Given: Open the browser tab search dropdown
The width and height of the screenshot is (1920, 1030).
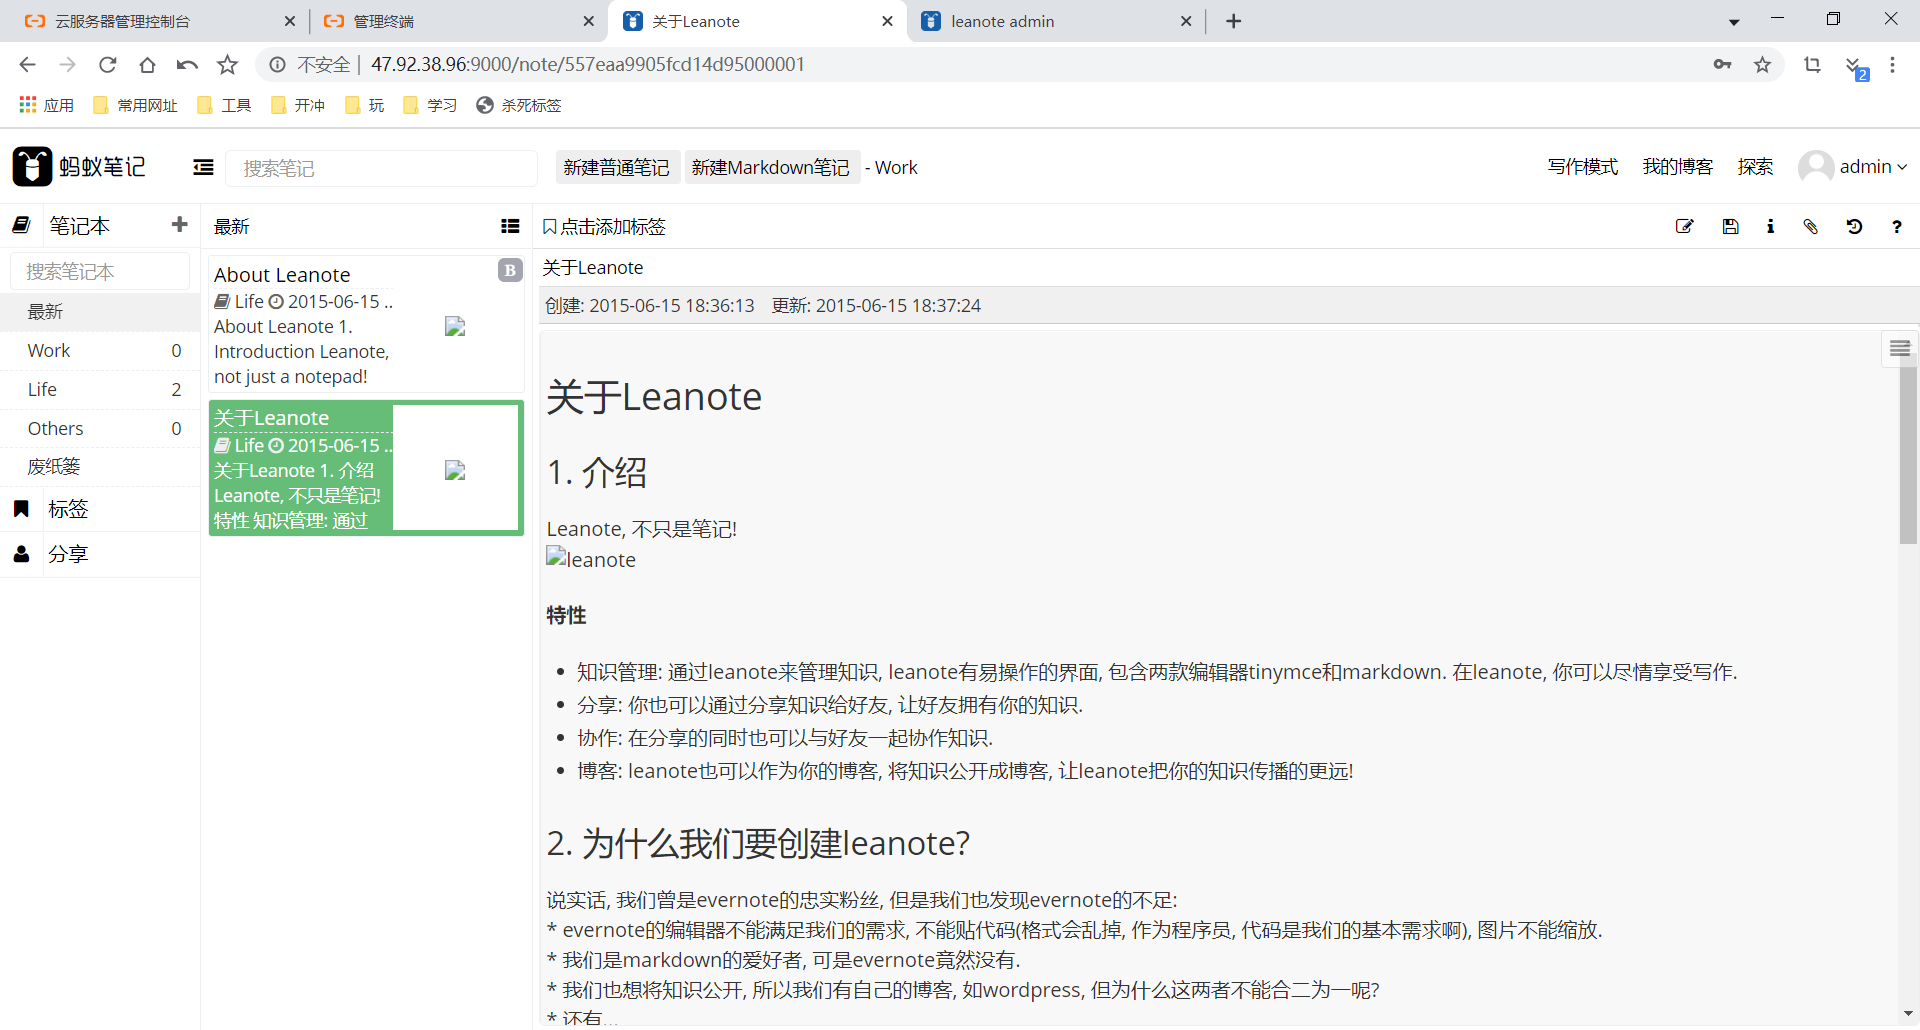Looking at the screenshot, I should (1734, 22).
